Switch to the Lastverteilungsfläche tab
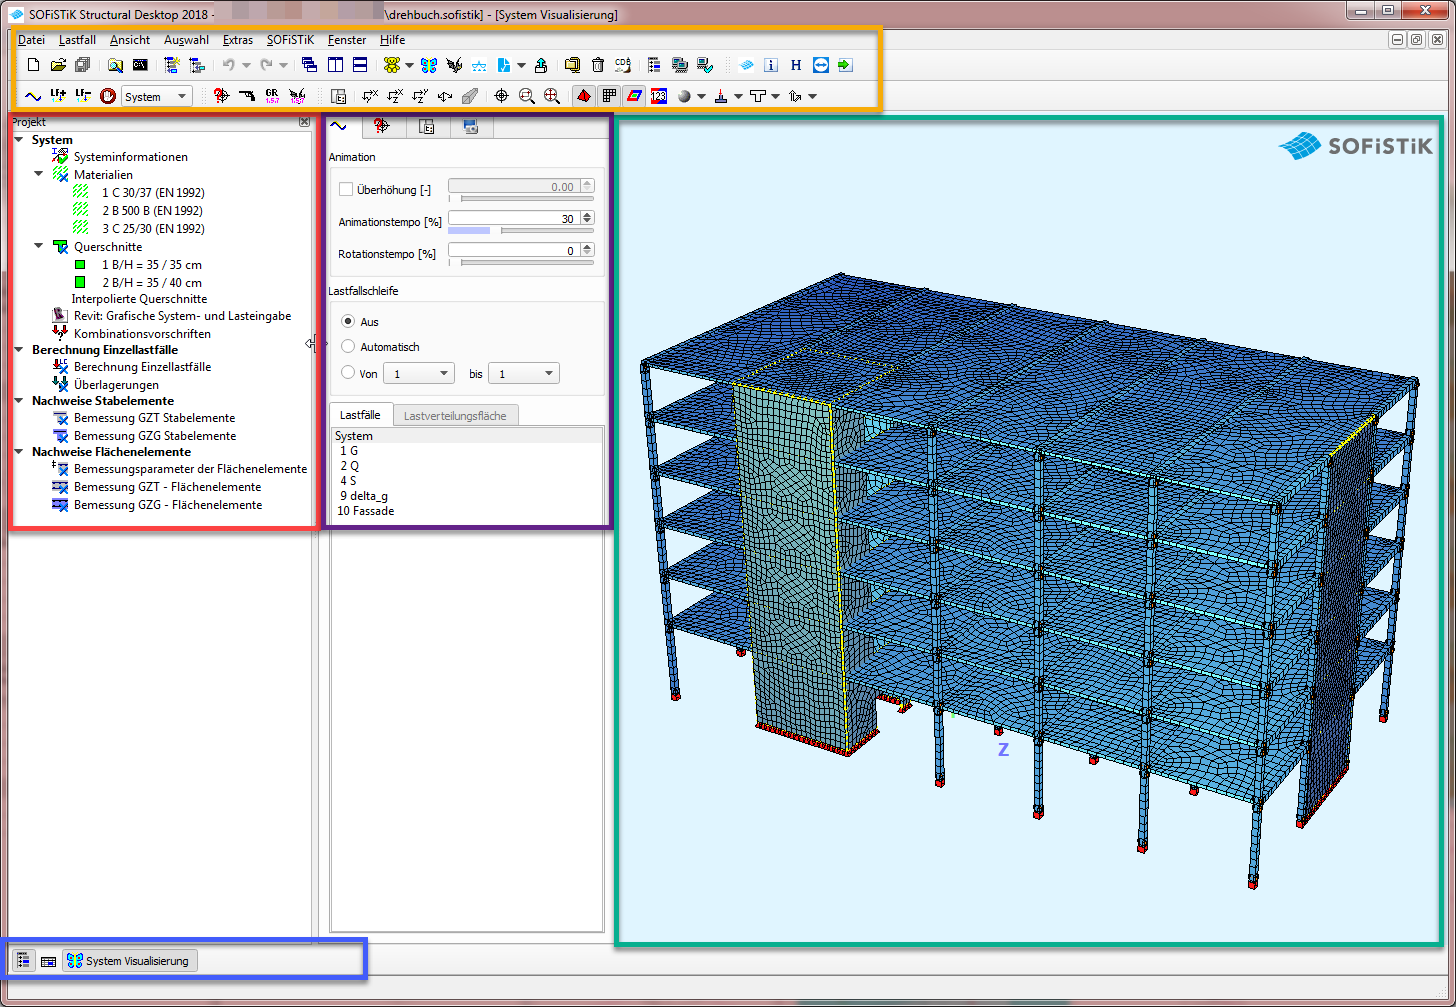This screenshot has height=1007, width=1456. coord(454,415)
